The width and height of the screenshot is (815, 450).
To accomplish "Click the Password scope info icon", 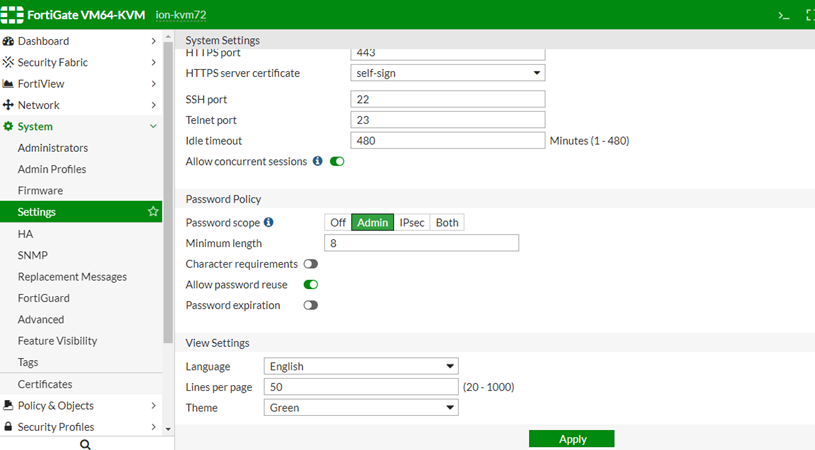I will [x=268, y=222].
